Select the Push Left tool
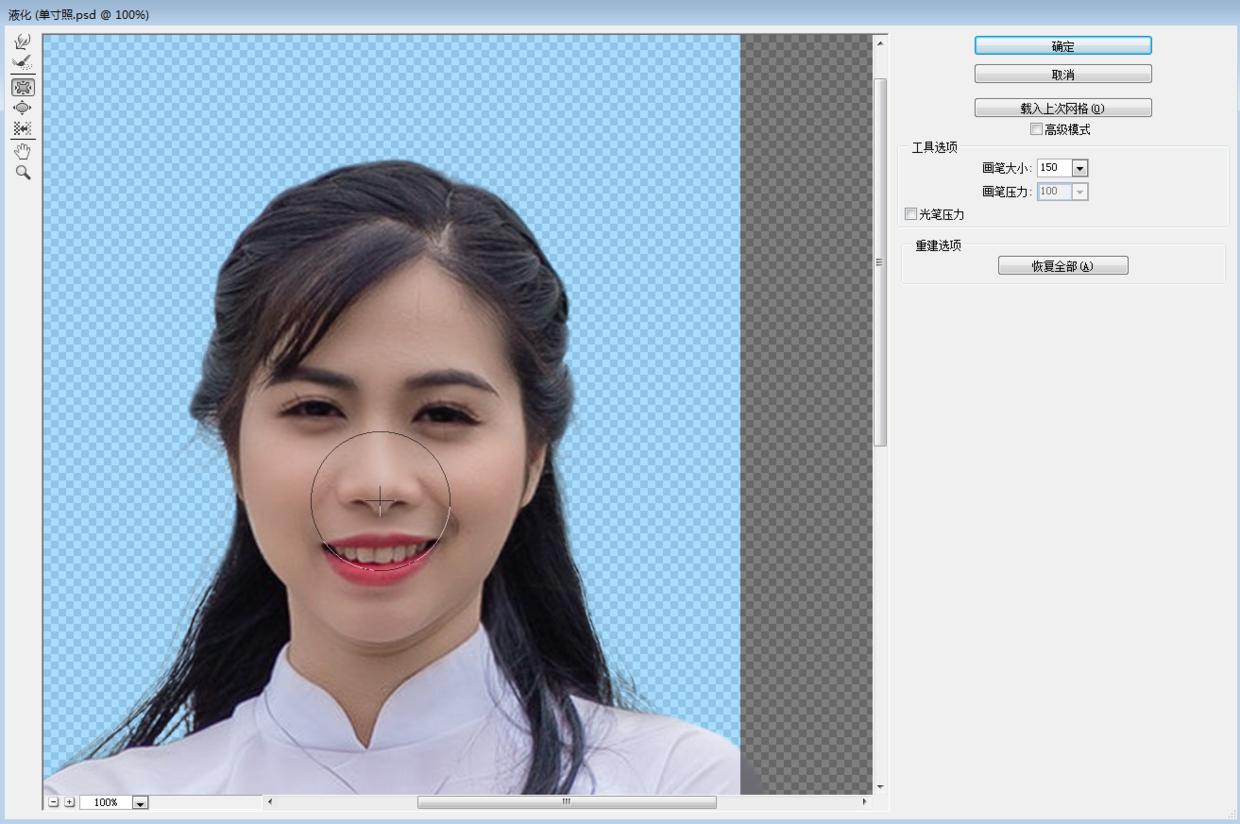Viewport: 1240px width, 824px height. click(x=22, y=128)
